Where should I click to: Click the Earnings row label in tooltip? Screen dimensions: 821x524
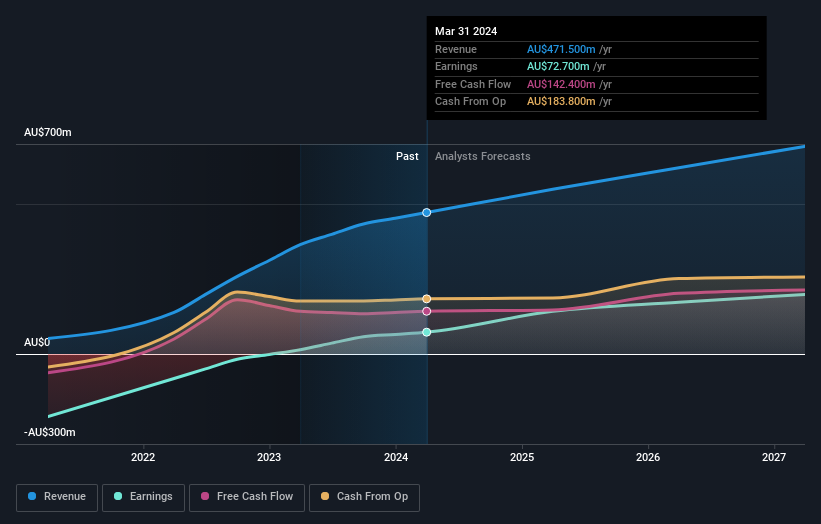pos(456,66)
